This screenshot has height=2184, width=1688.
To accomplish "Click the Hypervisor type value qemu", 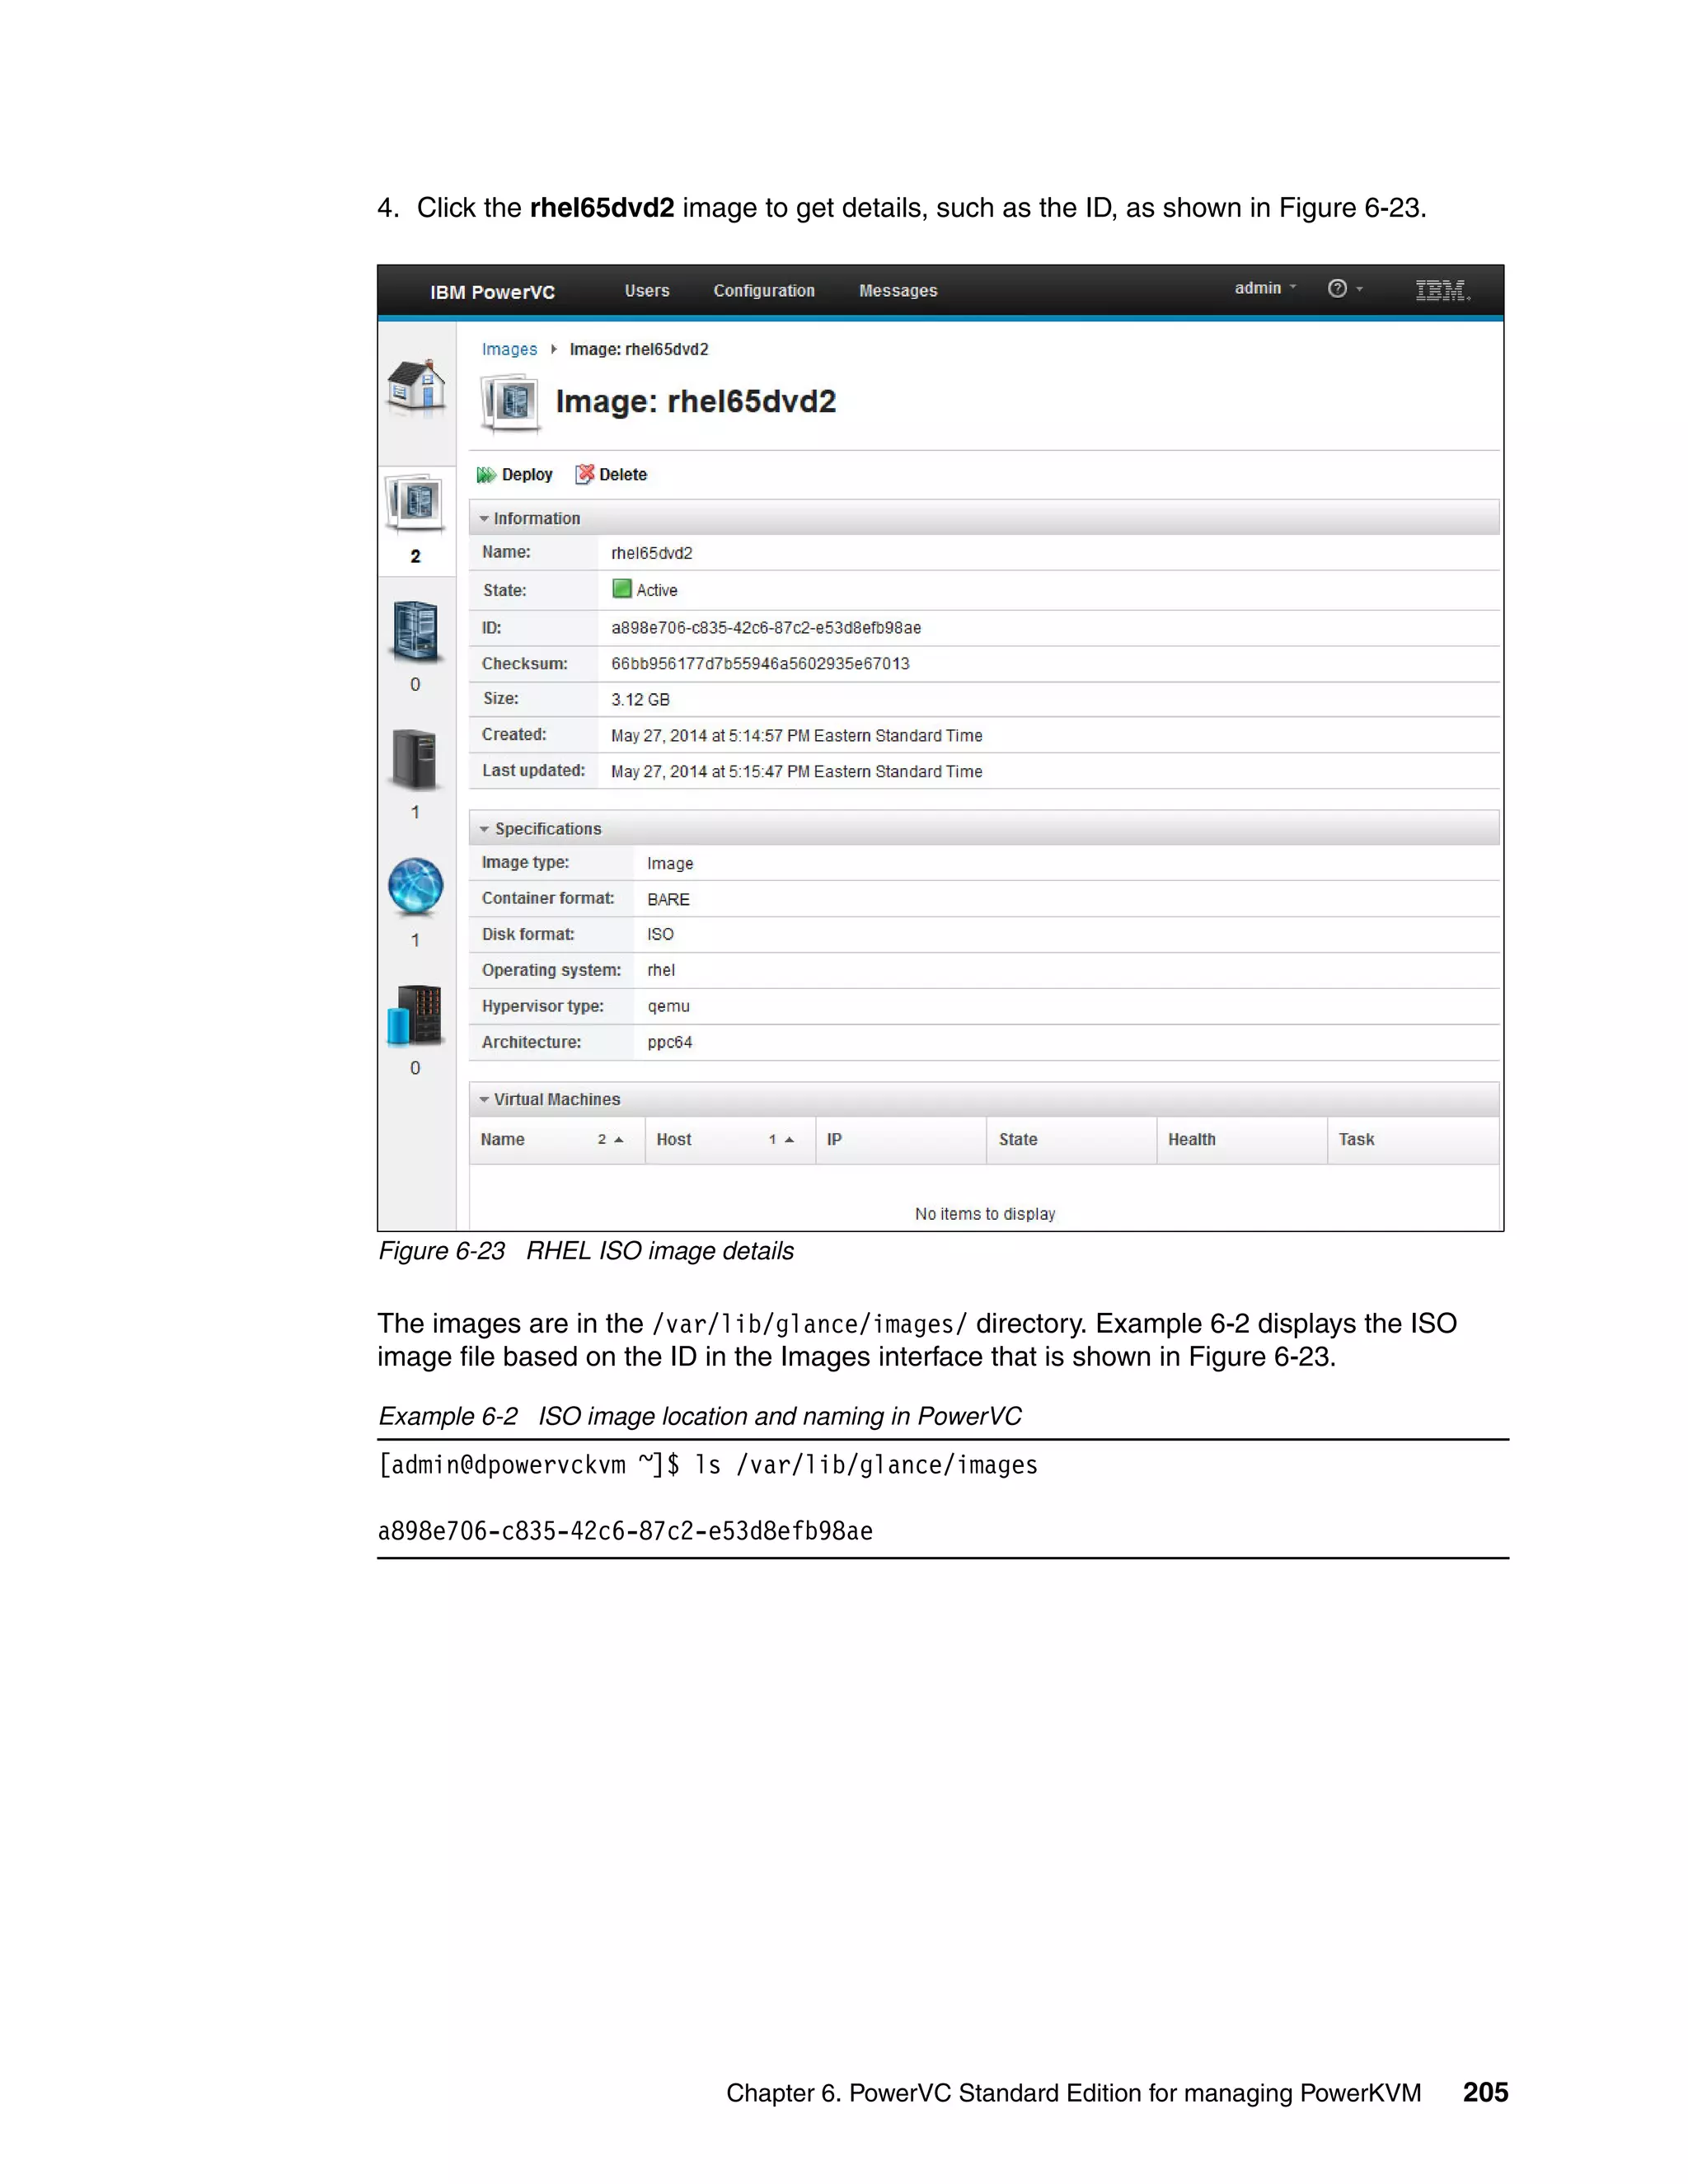I will coord(668,1007).
